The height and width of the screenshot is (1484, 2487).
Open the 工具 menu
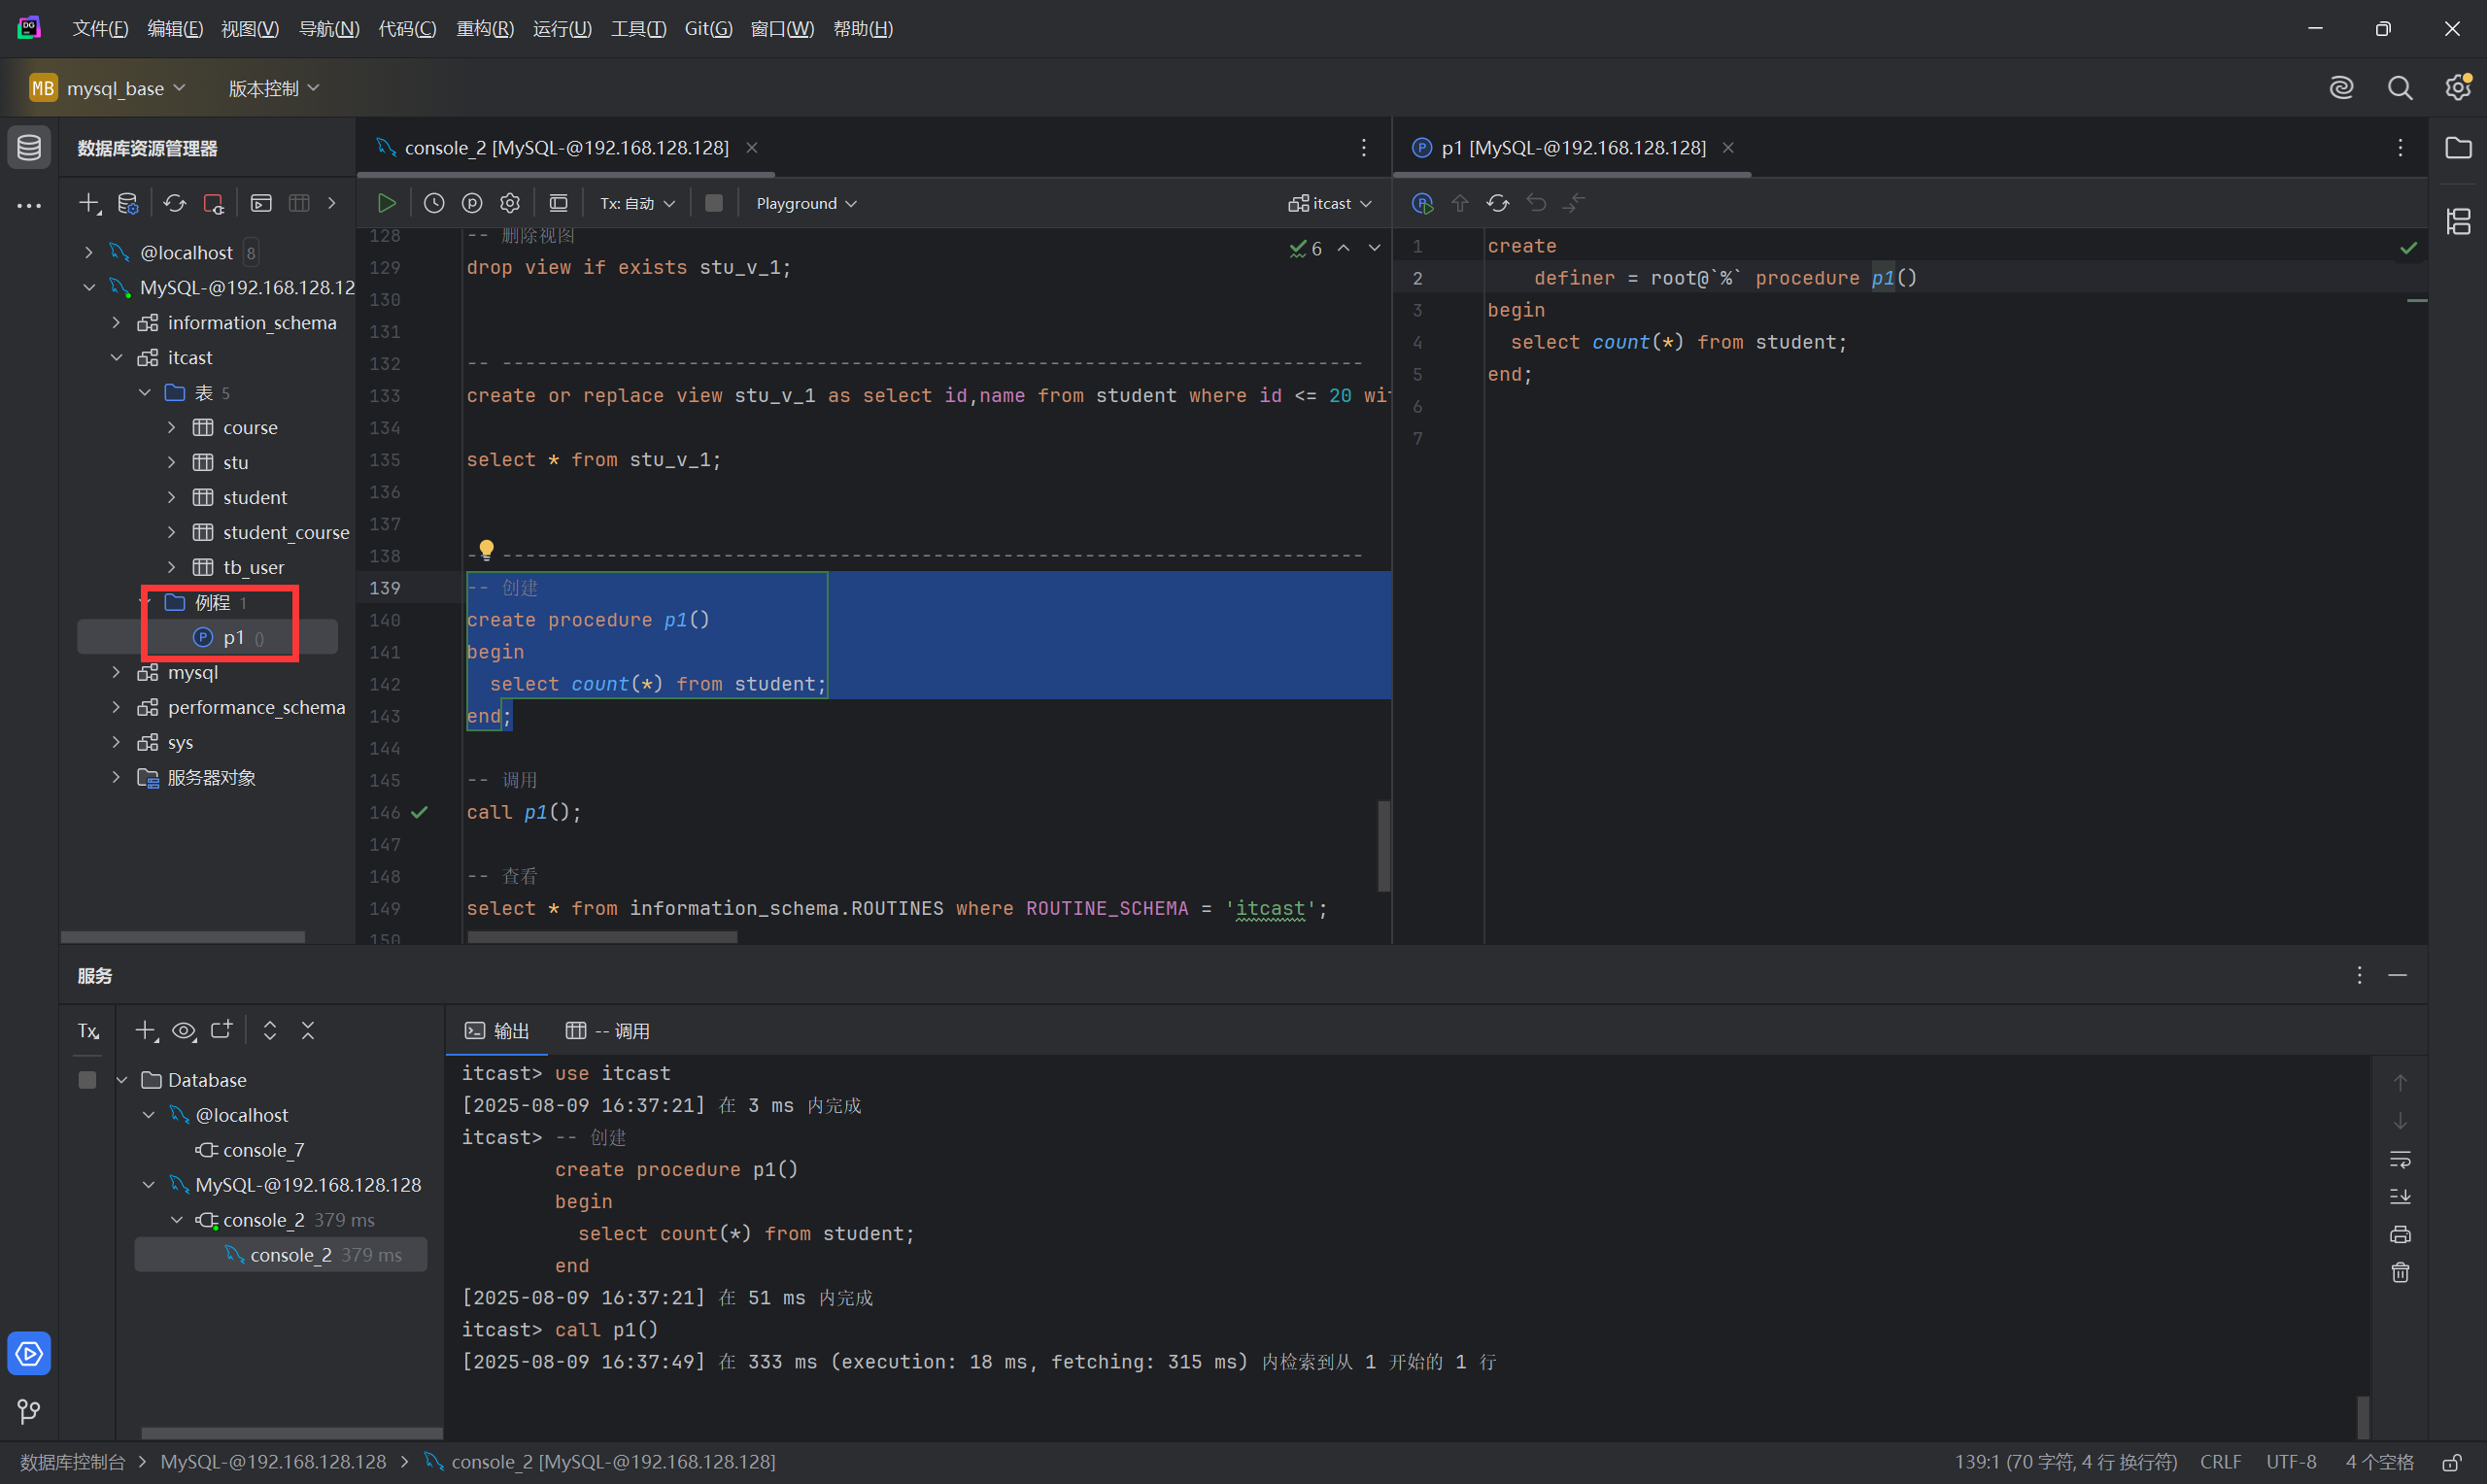[637, 28]
